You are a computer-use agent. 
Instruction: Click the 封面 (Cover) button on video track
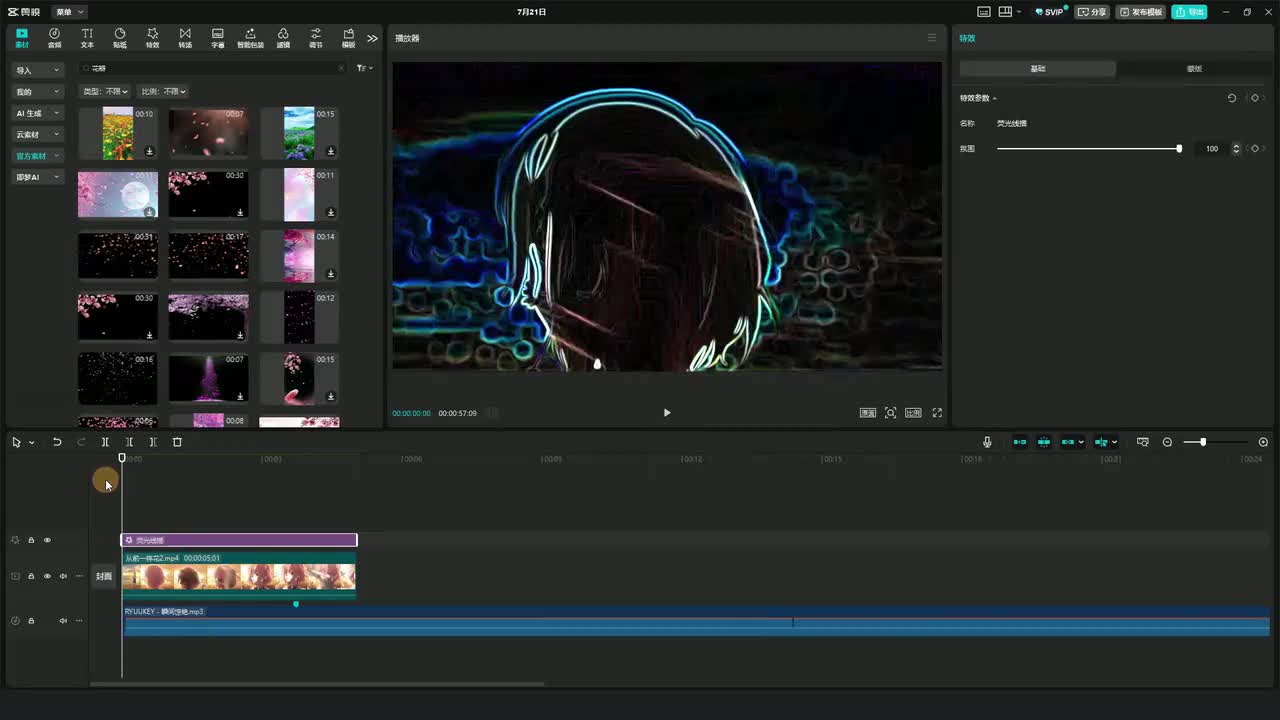104,576
